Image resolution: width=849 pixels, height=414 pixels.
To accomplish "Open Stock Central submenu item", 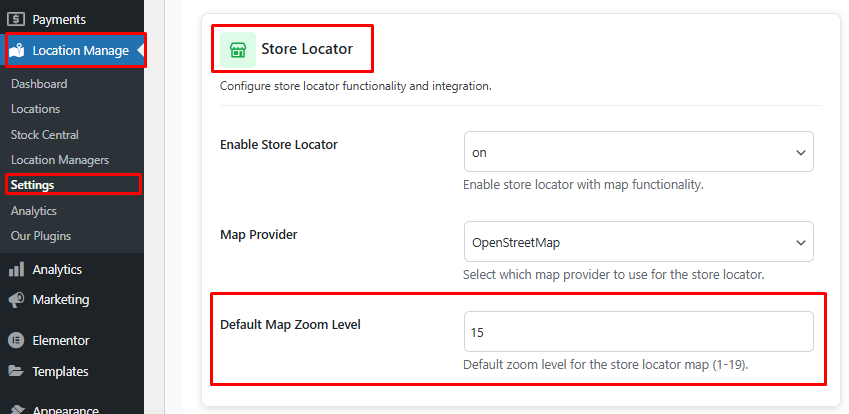I will (x=45, y=135).
